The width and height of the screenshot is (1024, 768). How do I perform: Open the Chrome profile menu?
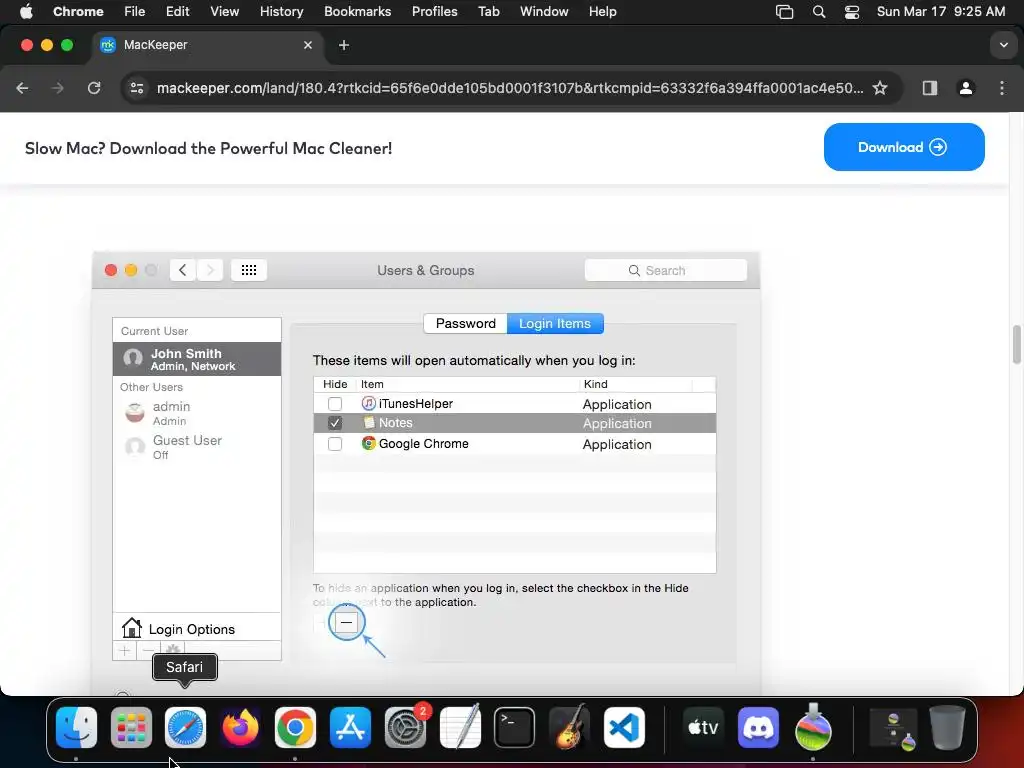coord(965,88)
